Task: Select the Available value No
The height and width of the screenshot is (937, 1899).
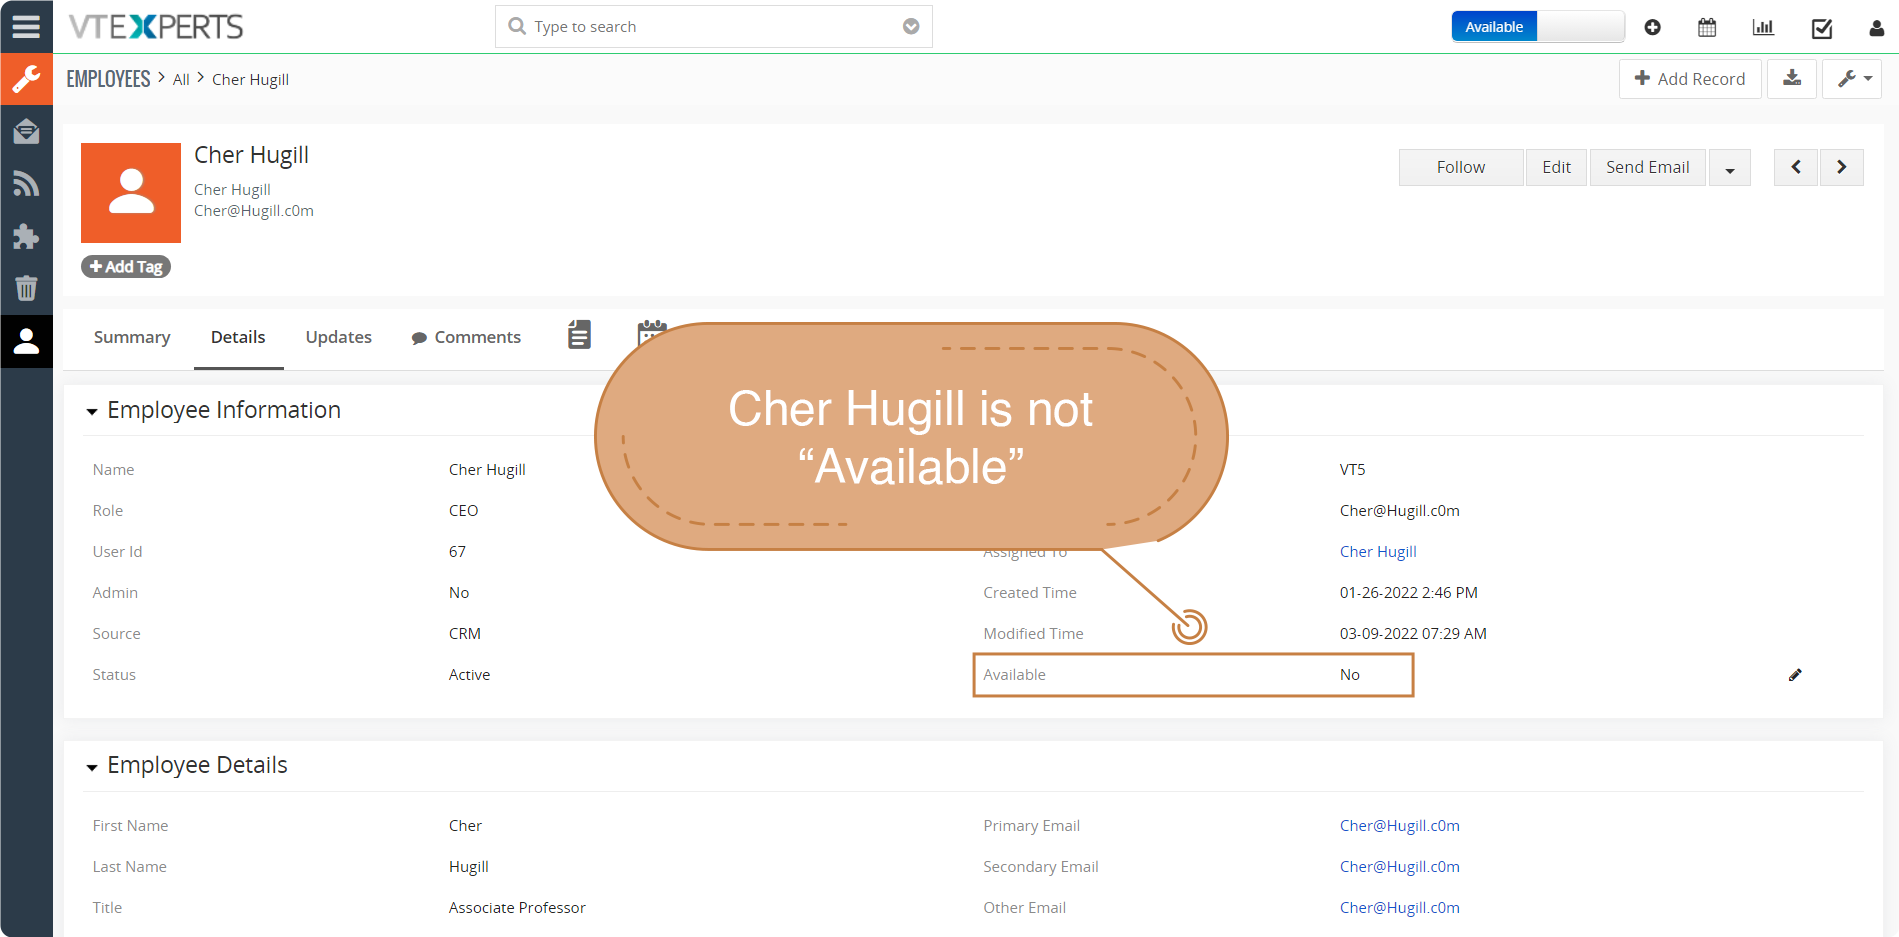Action: pos(1350,675)
